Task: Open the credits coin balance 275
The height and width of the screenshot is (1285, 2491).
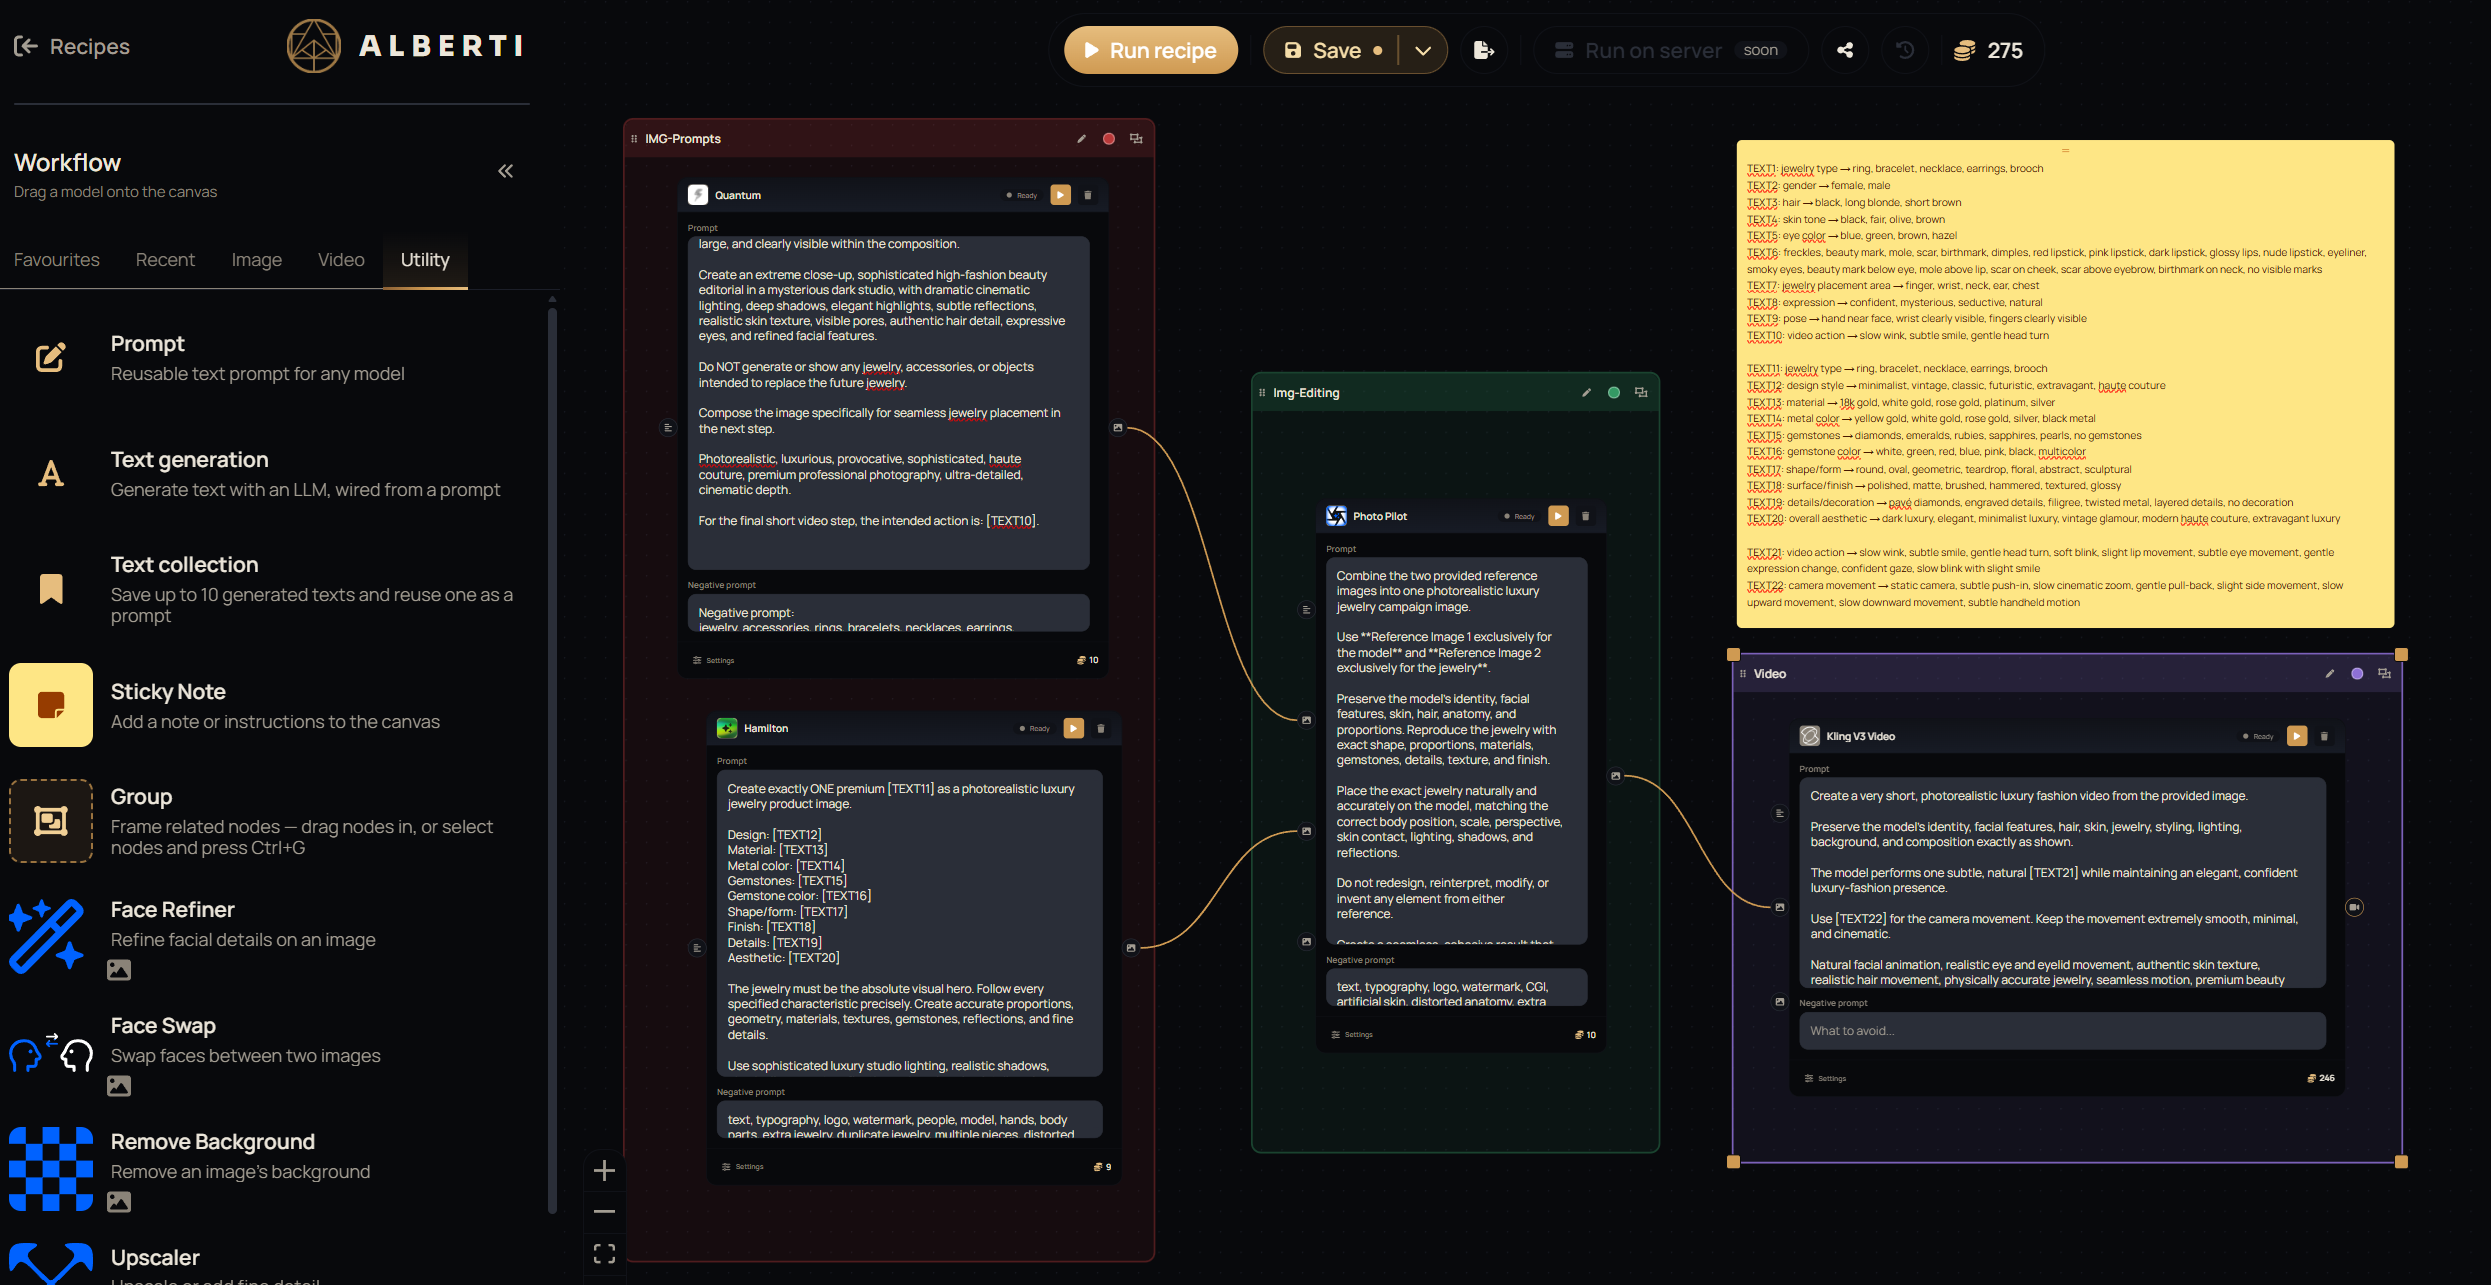Action: tap(1988, 50)
